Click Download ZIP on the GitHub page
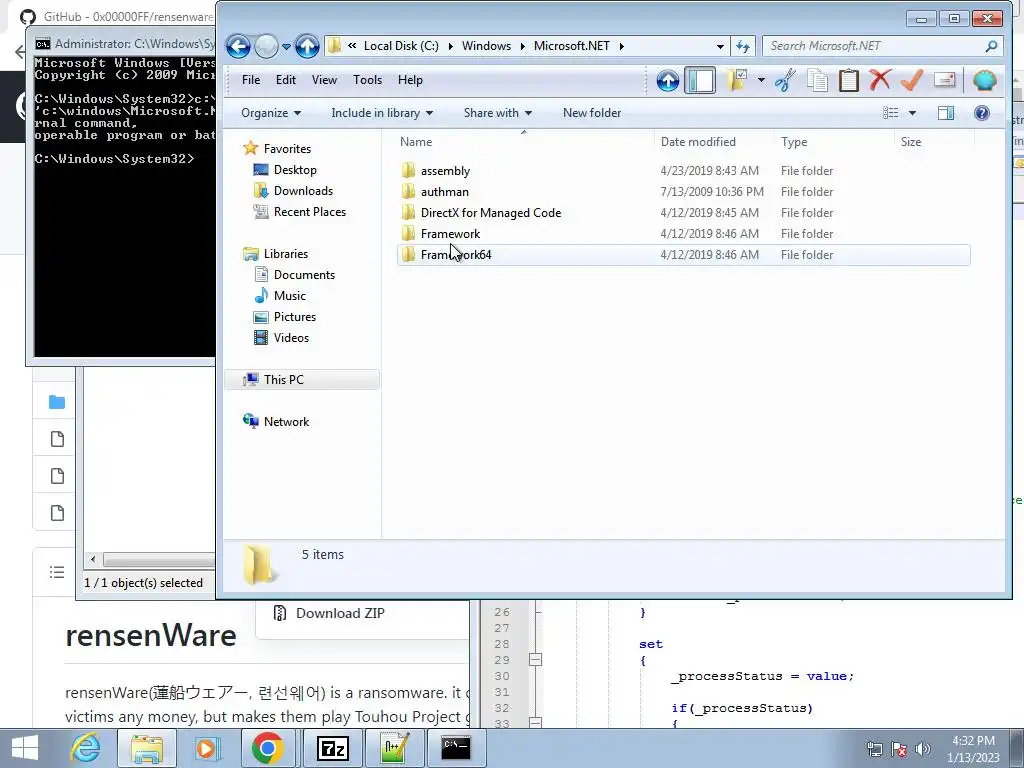This screenshot has width=1024, height=768. (x=340, y=613)
